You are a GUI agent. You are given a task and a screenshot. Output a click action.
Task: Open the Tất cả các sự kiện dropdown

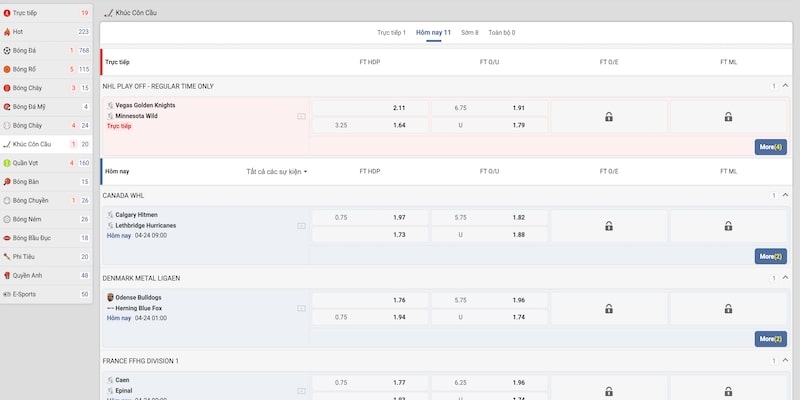click(277, 172)
